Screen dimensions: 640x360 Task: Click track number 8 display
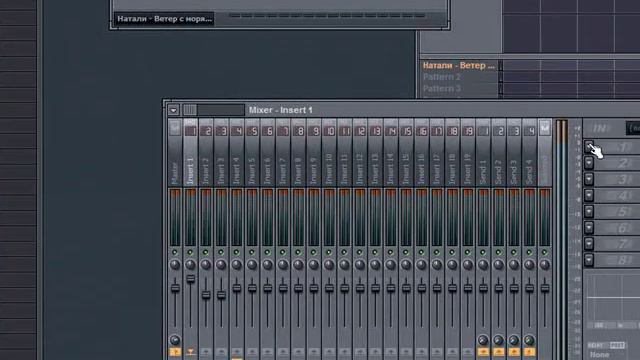tap(298, 131)
